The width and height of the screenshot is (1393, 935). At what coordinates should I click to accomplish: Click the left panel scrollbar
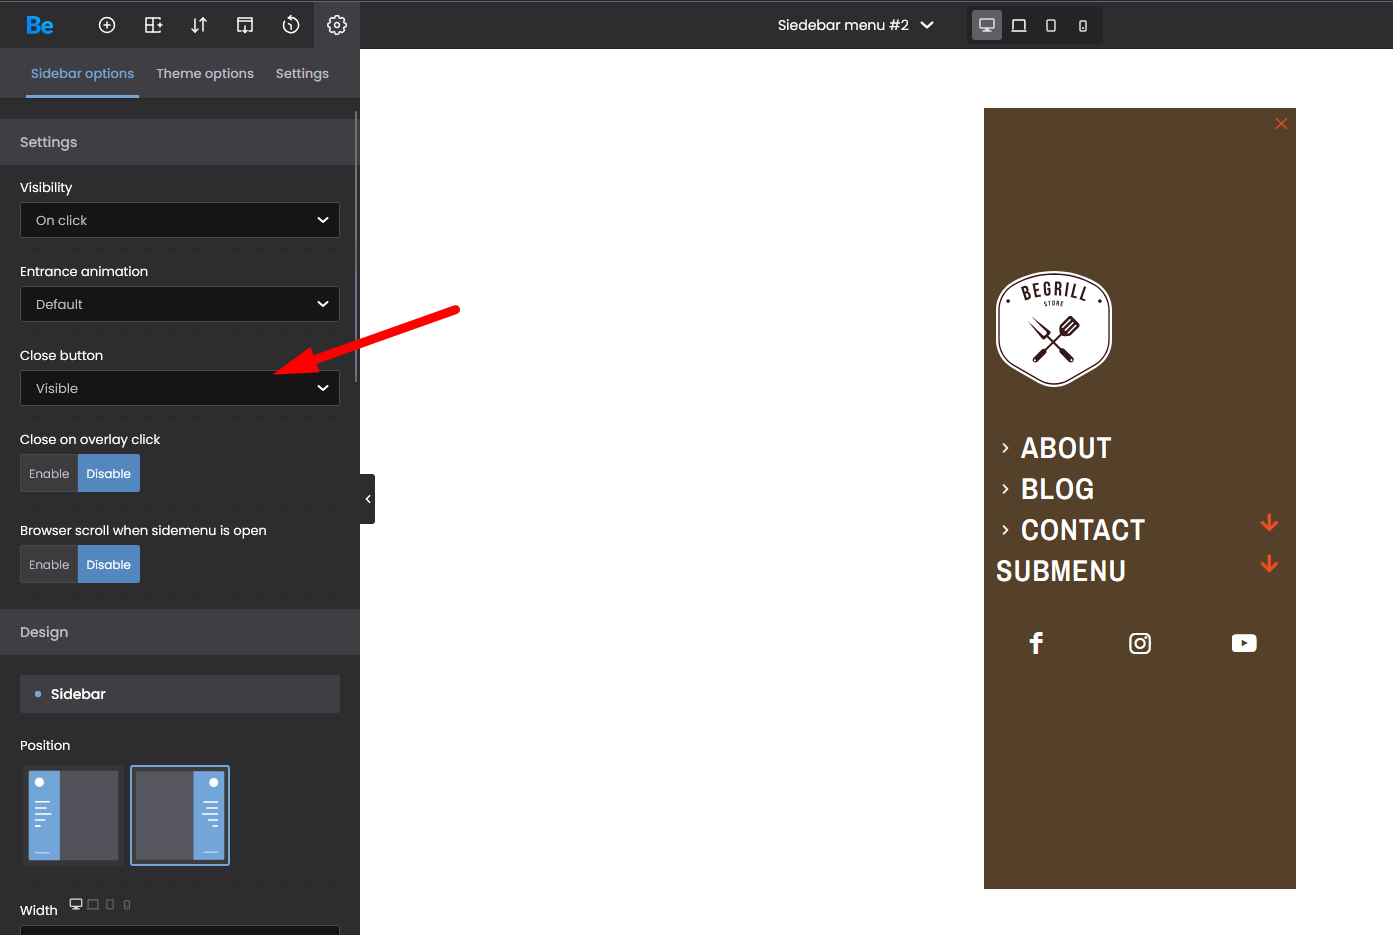(356, 245)
